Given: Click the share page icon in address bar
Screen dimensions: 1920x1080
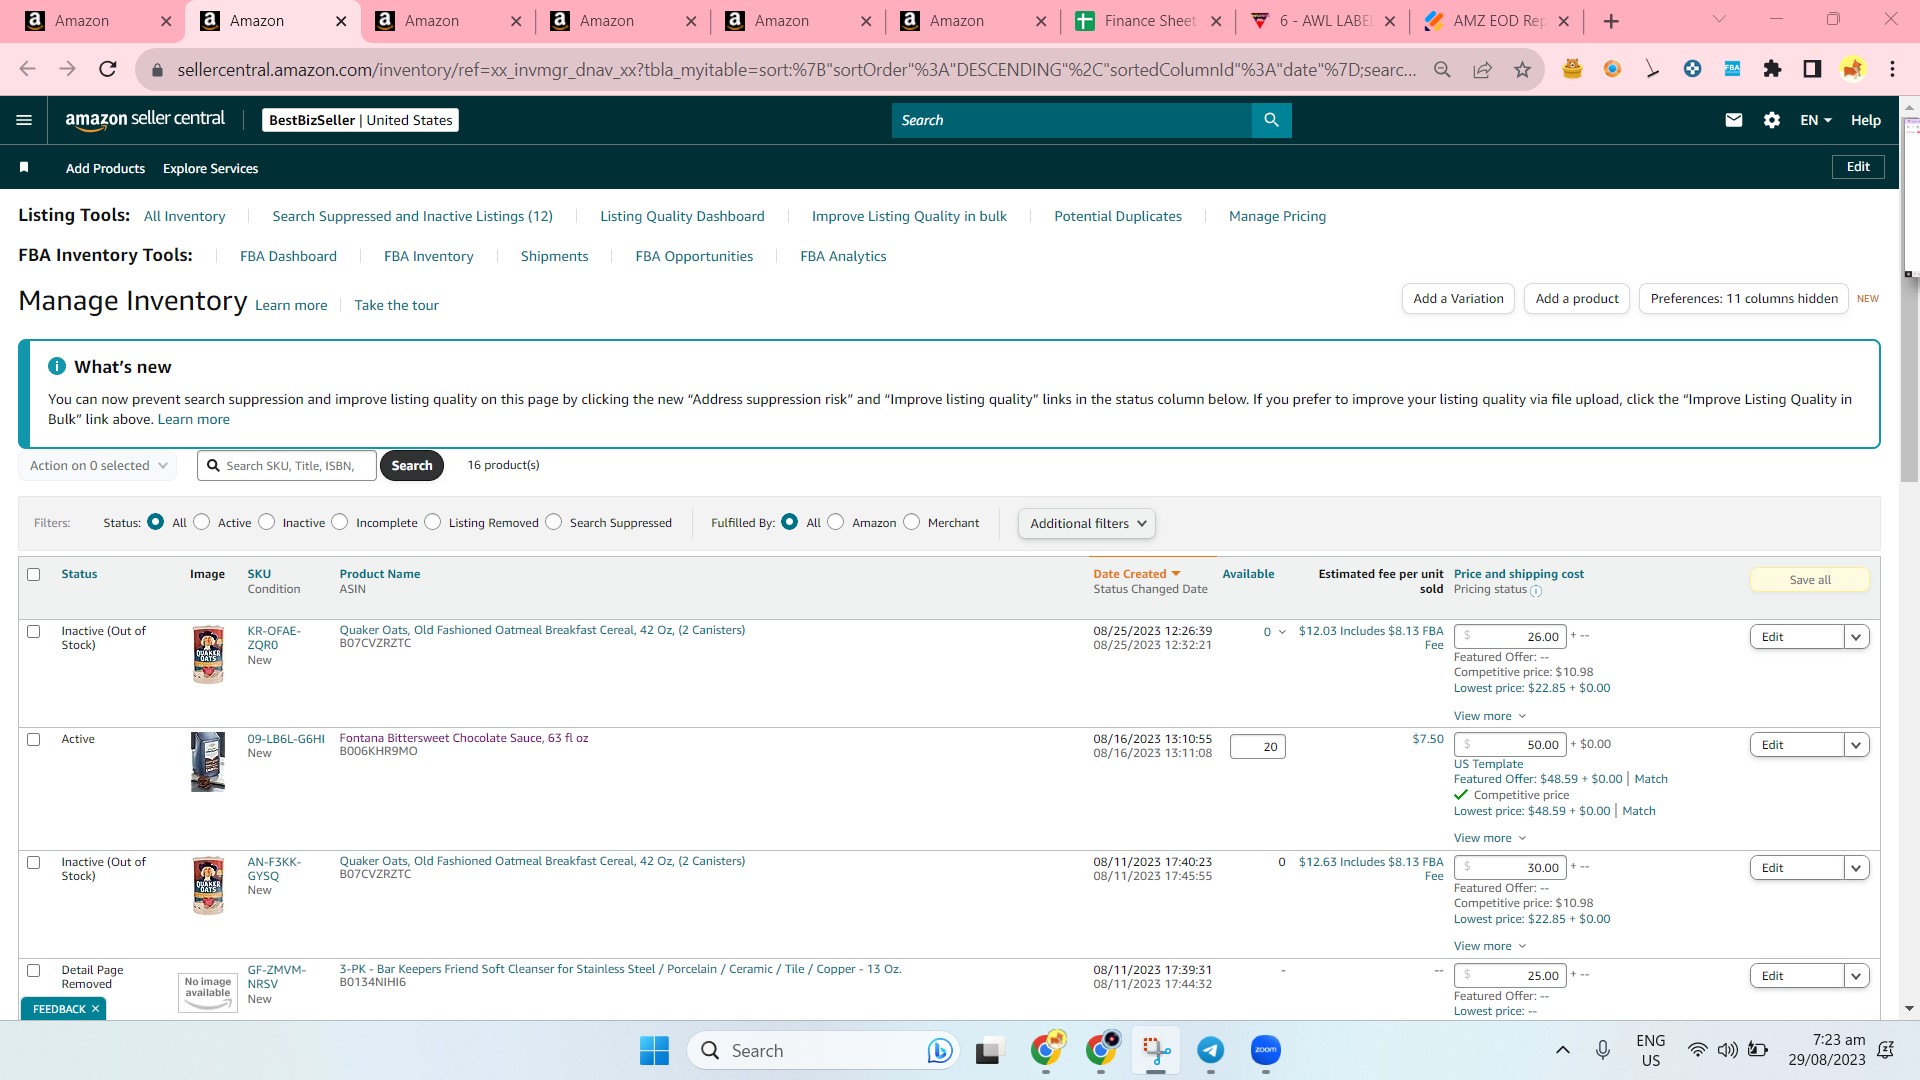Looking at the screenshot, I should (1482, 69).
